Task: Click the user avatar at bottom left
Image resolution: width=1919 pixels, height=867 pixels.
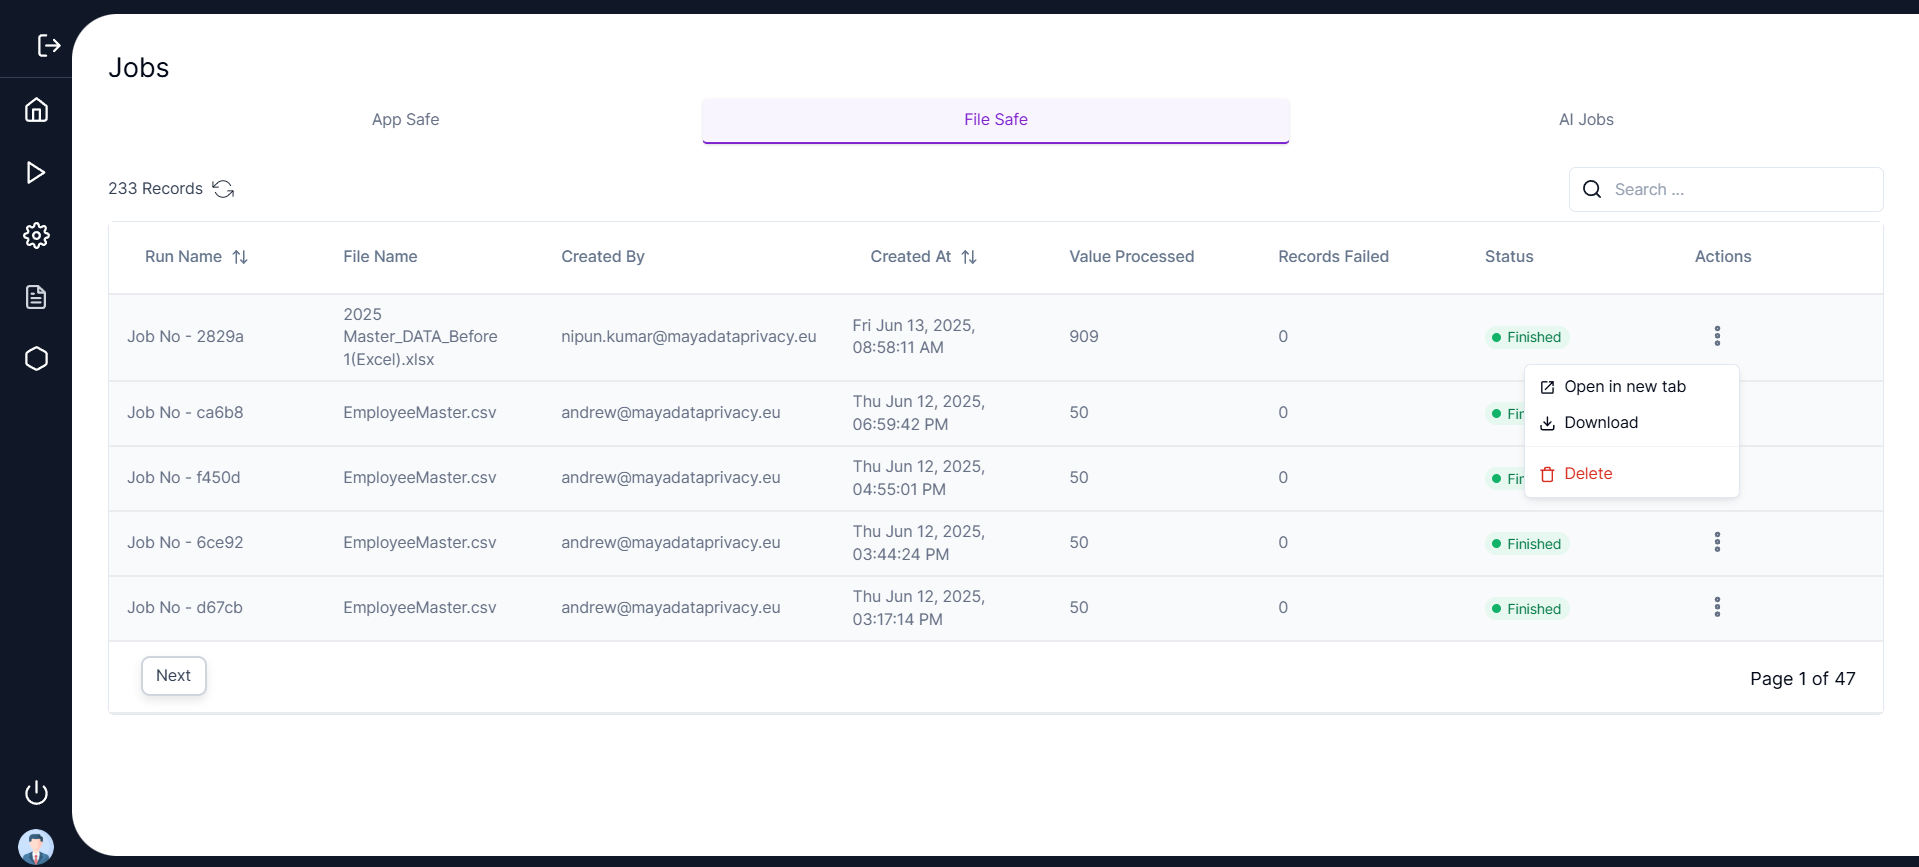Action: point(36,846)
